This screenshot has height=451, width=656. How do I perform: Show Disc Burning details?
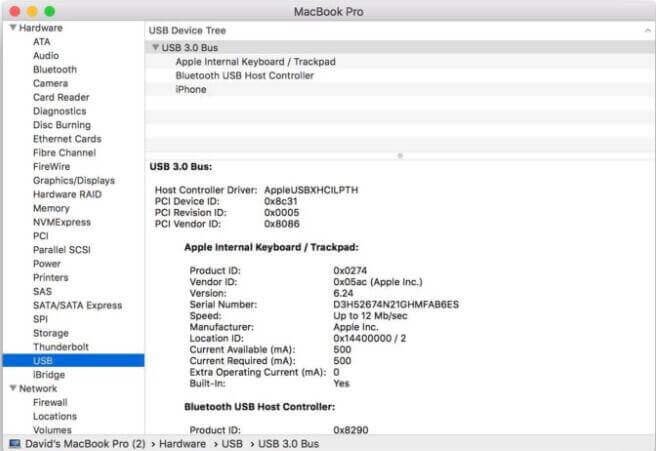(x=62, y=125)
